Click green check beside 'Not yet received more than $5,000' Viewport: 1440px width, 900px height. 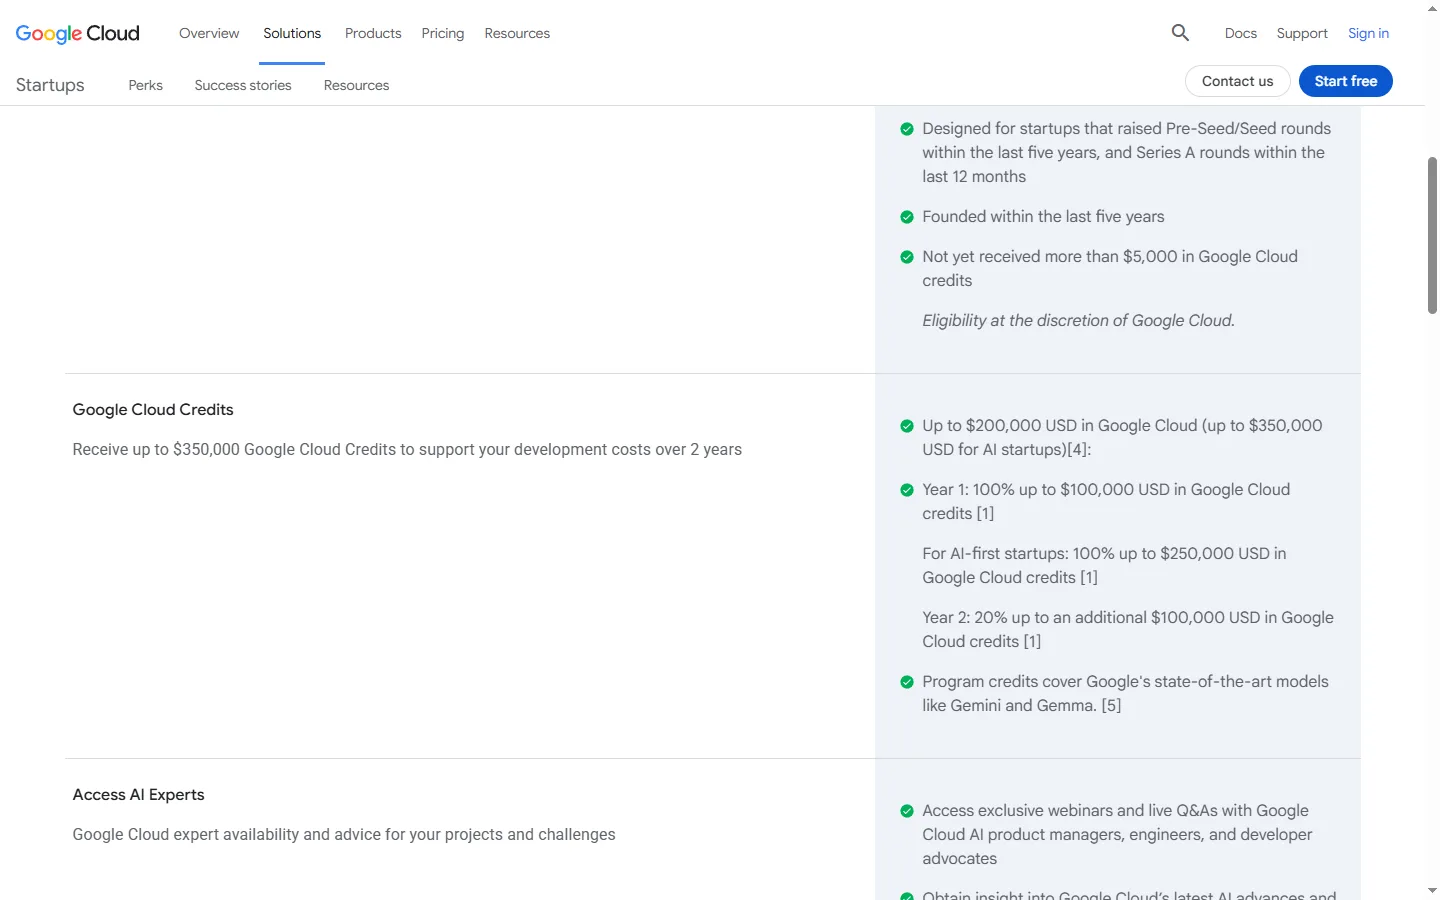[907, 257]
